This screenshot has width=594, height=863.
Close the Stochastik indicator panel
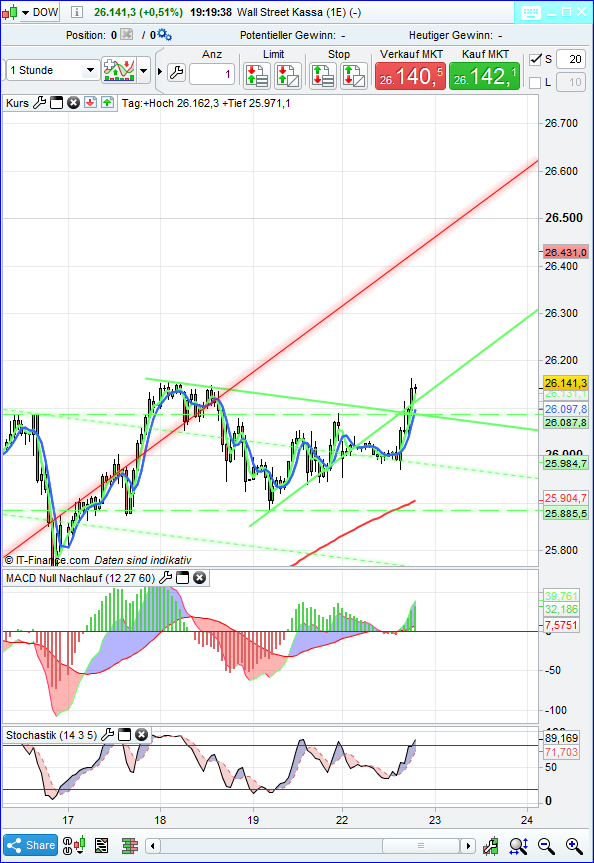(141, 735)
